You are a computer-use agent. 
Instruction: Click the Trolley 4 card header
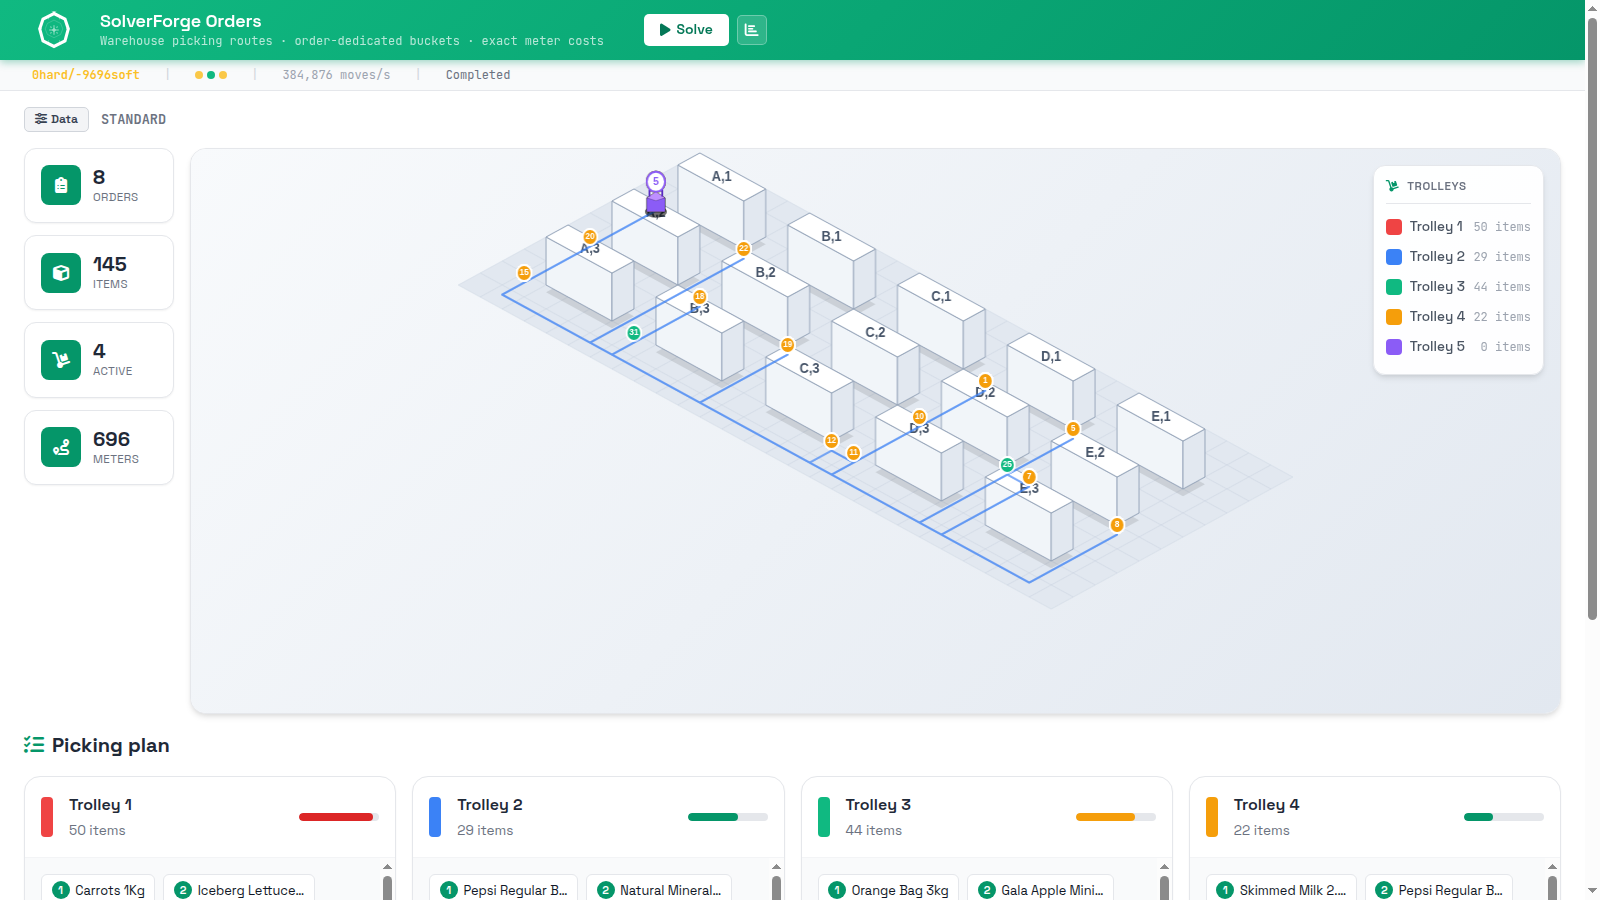pos(1374,817)
